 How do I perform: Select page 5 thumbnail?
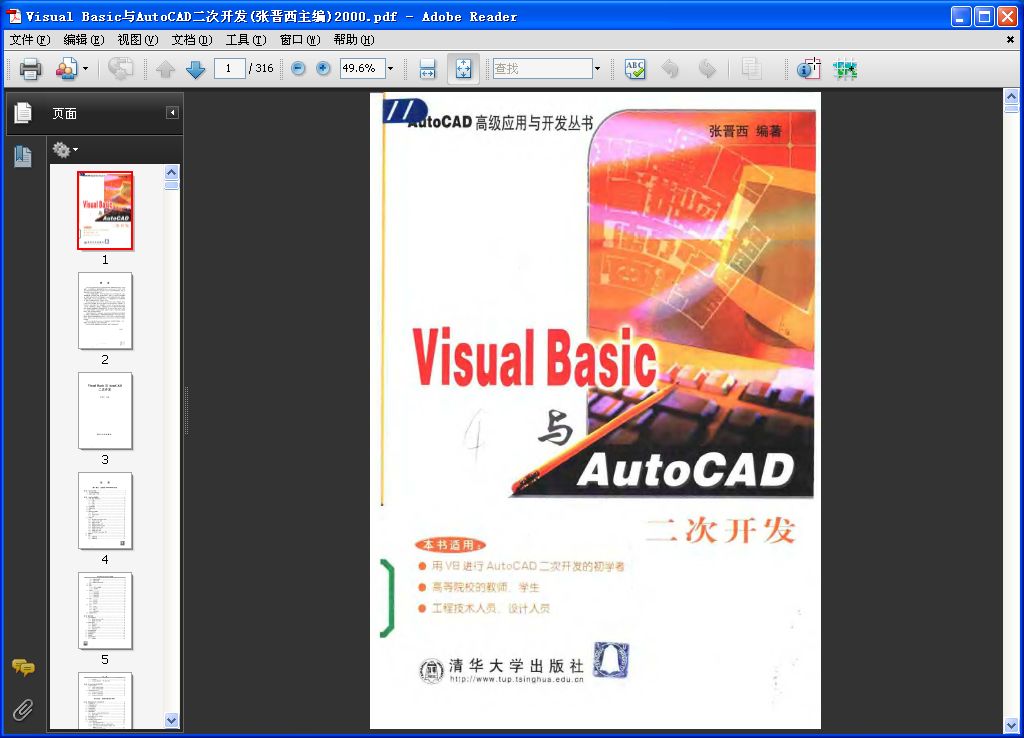coord(105,611)
